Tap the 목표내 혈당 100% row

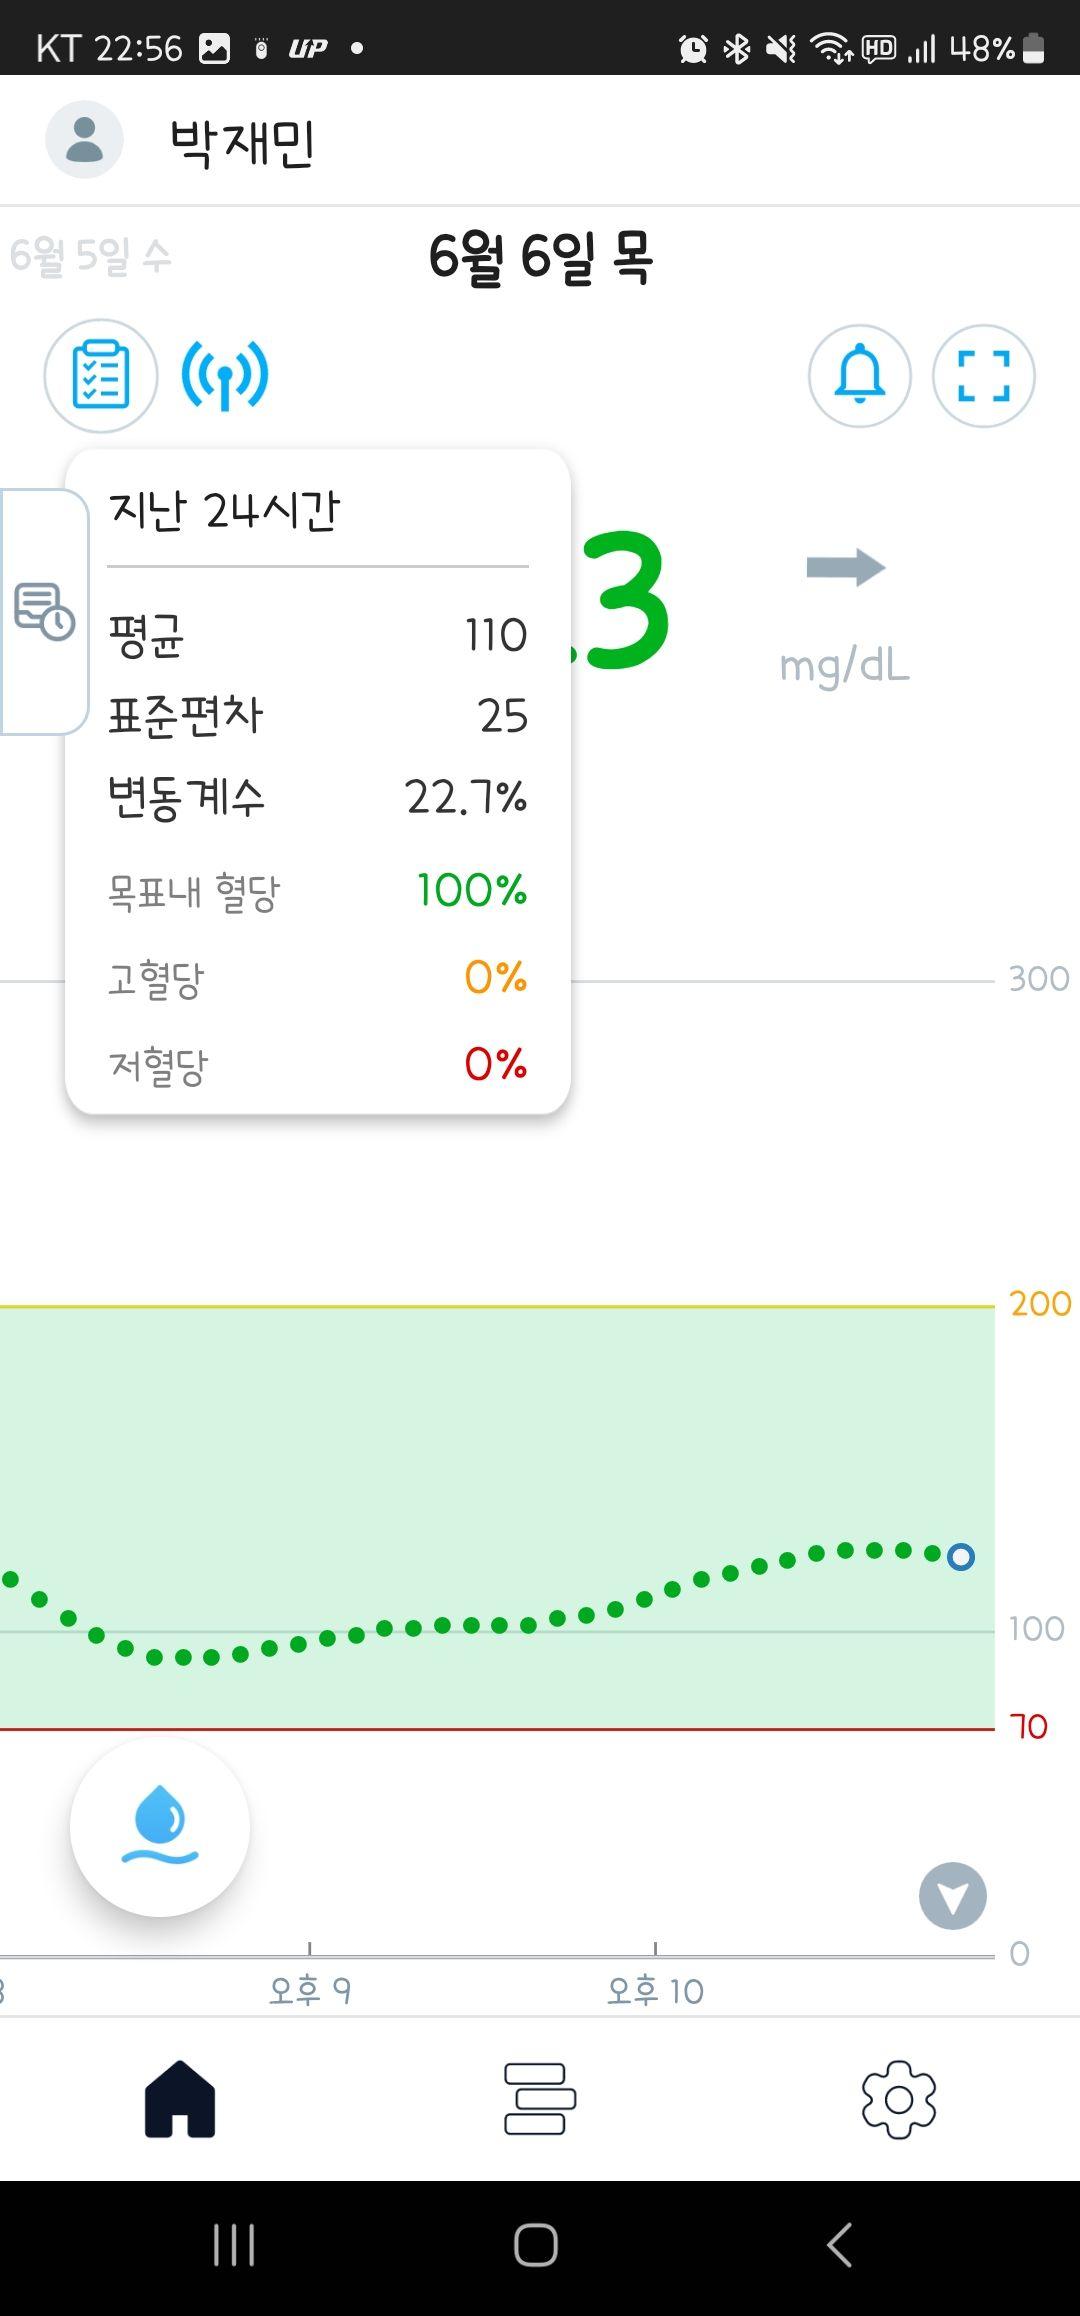click(x=318, y=890)
